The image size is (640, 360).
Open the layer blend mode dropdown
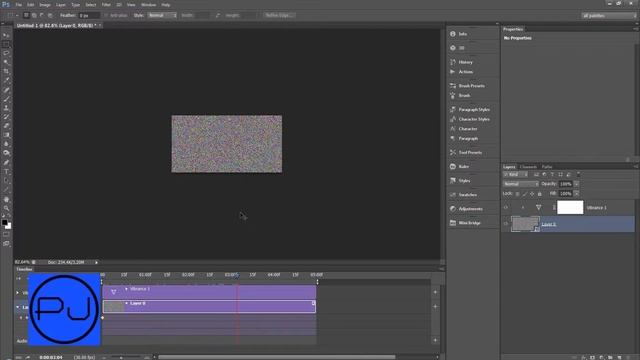[521, 184]
